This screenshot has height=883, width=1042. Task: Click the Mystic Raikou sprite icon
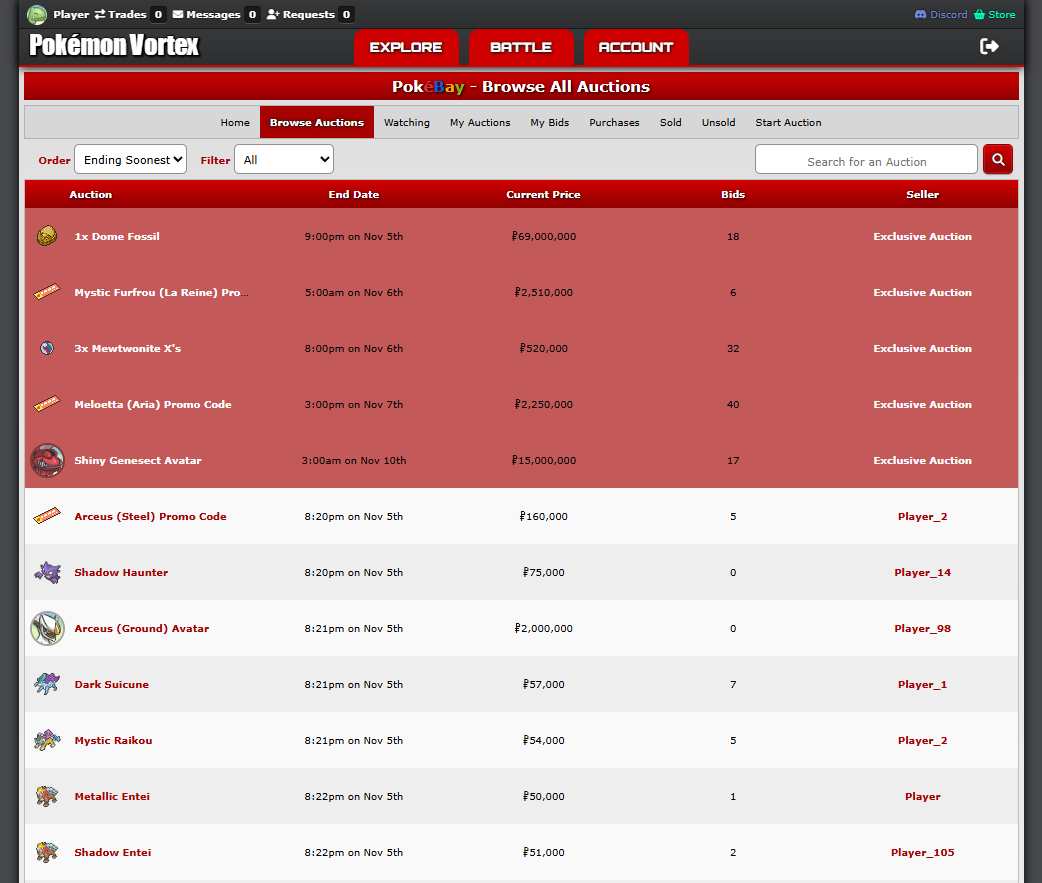click(46, 740)
